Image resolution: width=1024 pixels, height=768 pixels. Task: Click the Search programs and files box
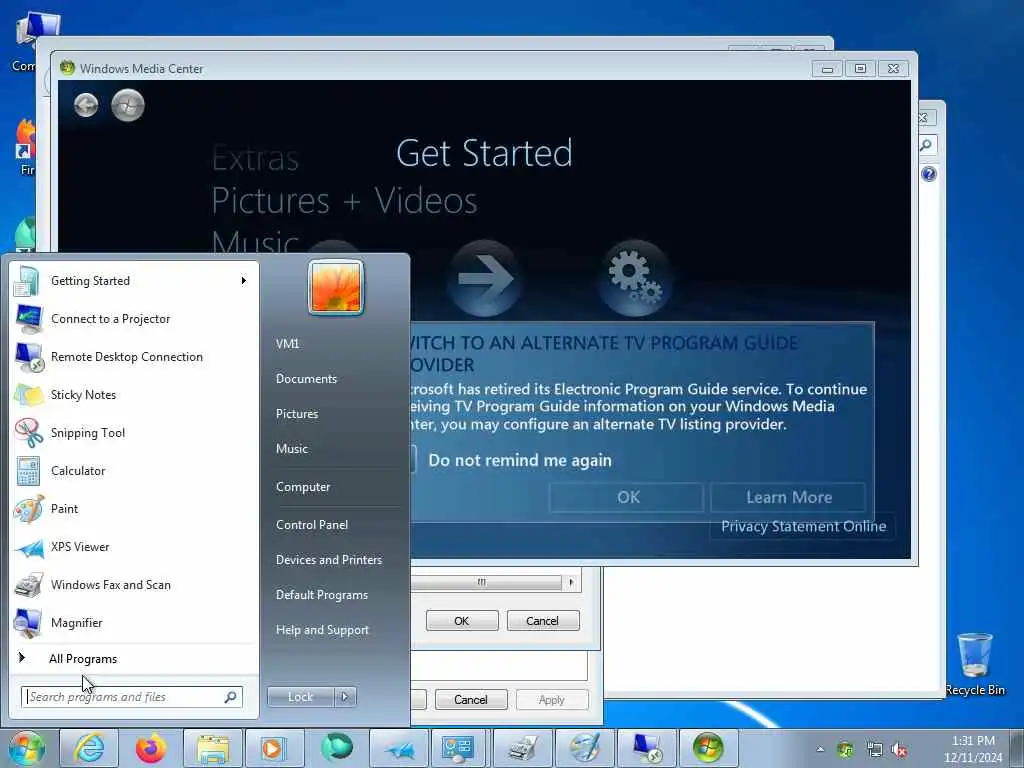(x=131, y=697)
